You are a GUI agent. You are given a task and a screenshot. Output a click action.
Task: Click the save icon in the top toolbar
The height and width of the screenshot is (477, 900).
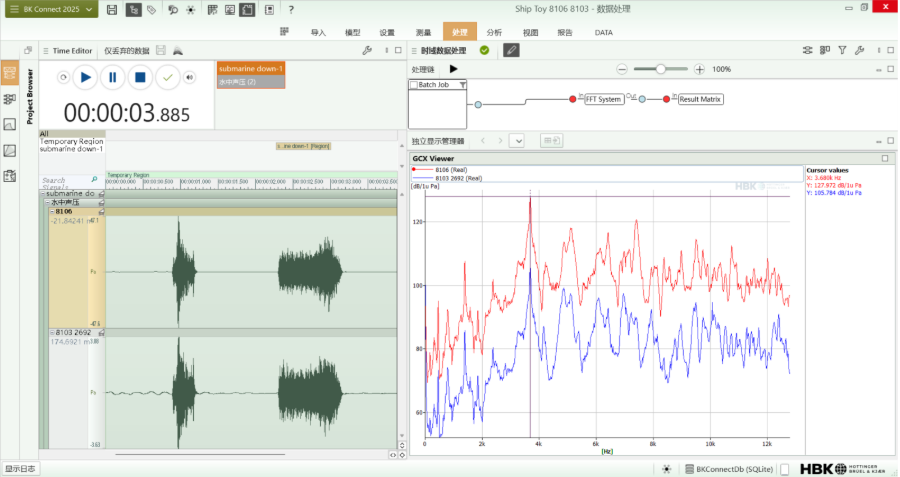(111, 10)
